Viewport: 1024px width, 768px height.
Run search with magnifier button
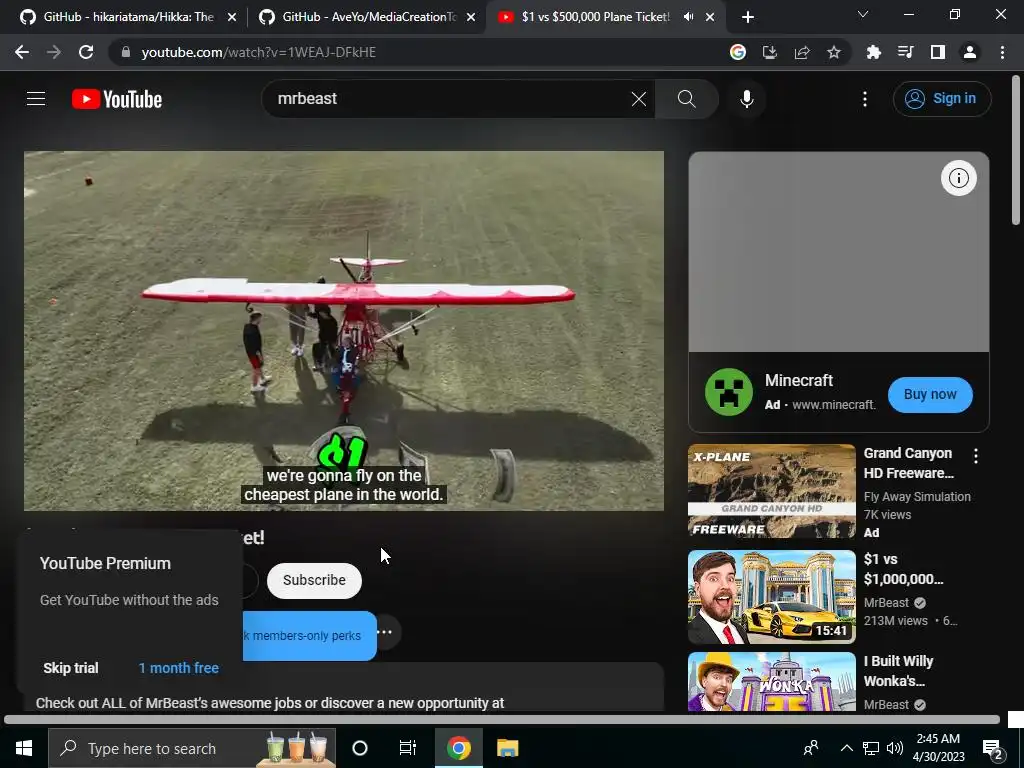pyautogui.click(x=686, y=99)
